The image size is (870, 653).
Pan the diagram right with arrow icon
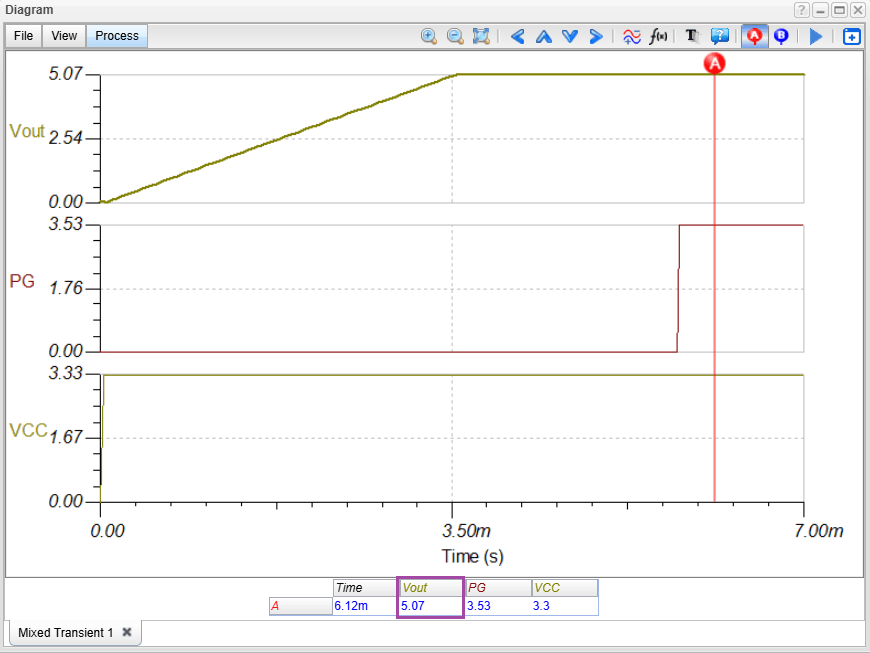pos(596,36)
